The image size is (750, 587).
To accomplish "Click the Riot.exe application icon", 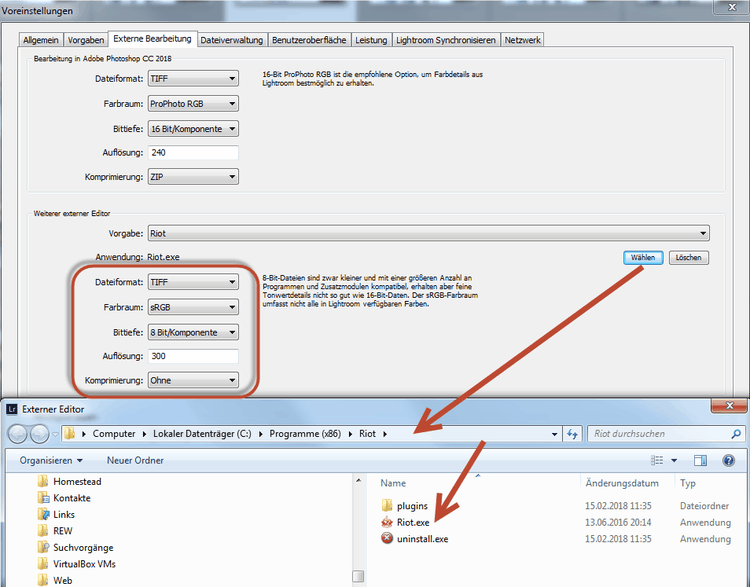I will coord(387,522).
